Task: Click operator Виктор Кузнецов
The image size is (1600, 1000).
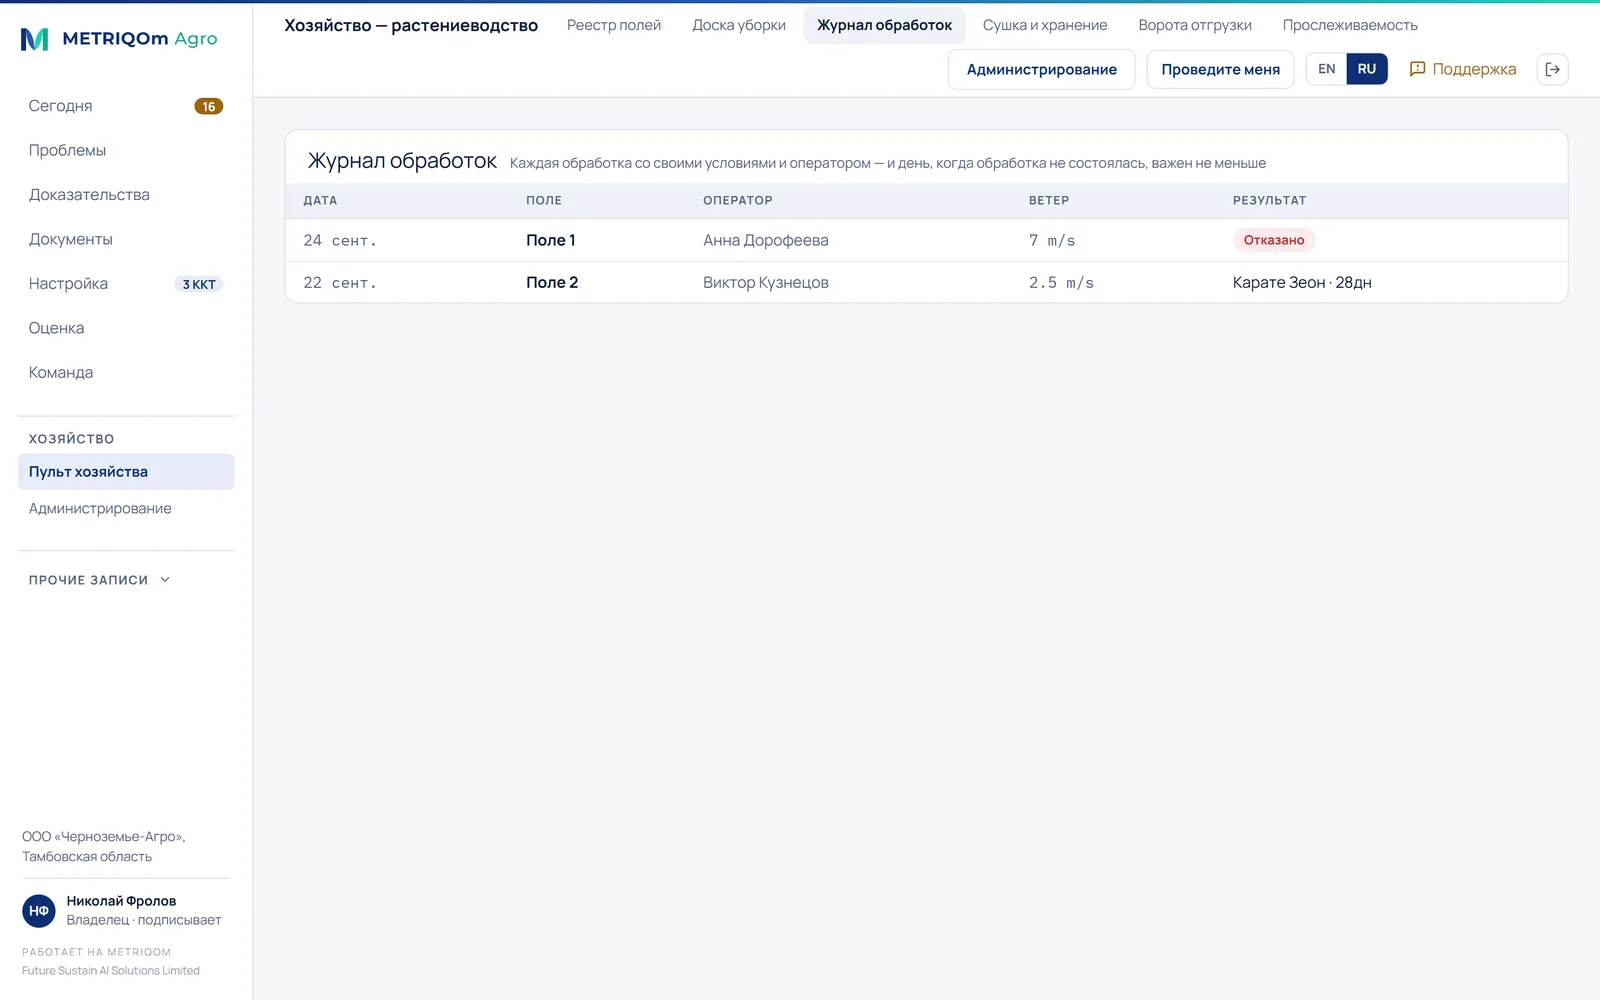Action: pos(766,282)
